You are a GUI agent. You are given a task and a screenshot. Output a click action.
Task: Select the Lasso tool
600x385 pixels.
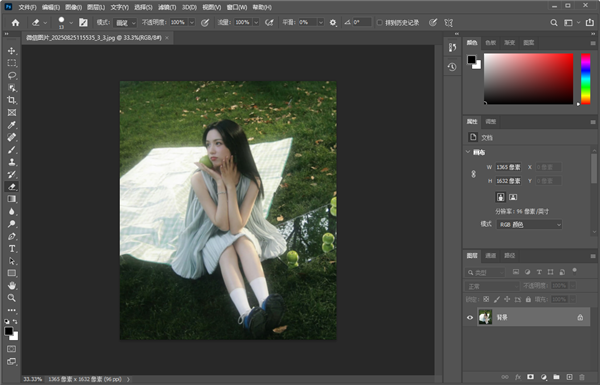click(12, 75)
